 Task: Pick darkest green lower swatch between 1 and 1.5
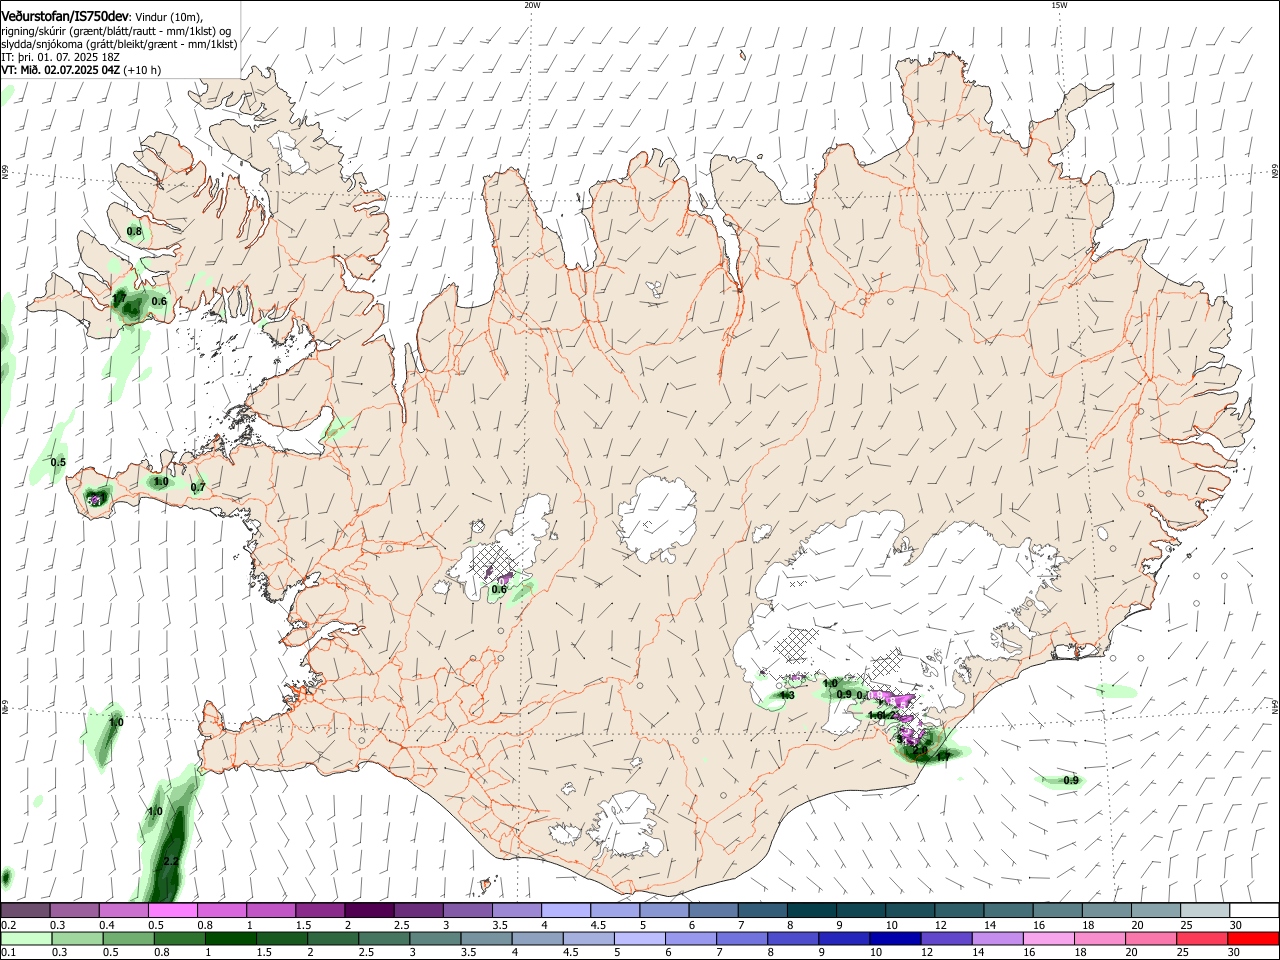(x=231, y=938)
